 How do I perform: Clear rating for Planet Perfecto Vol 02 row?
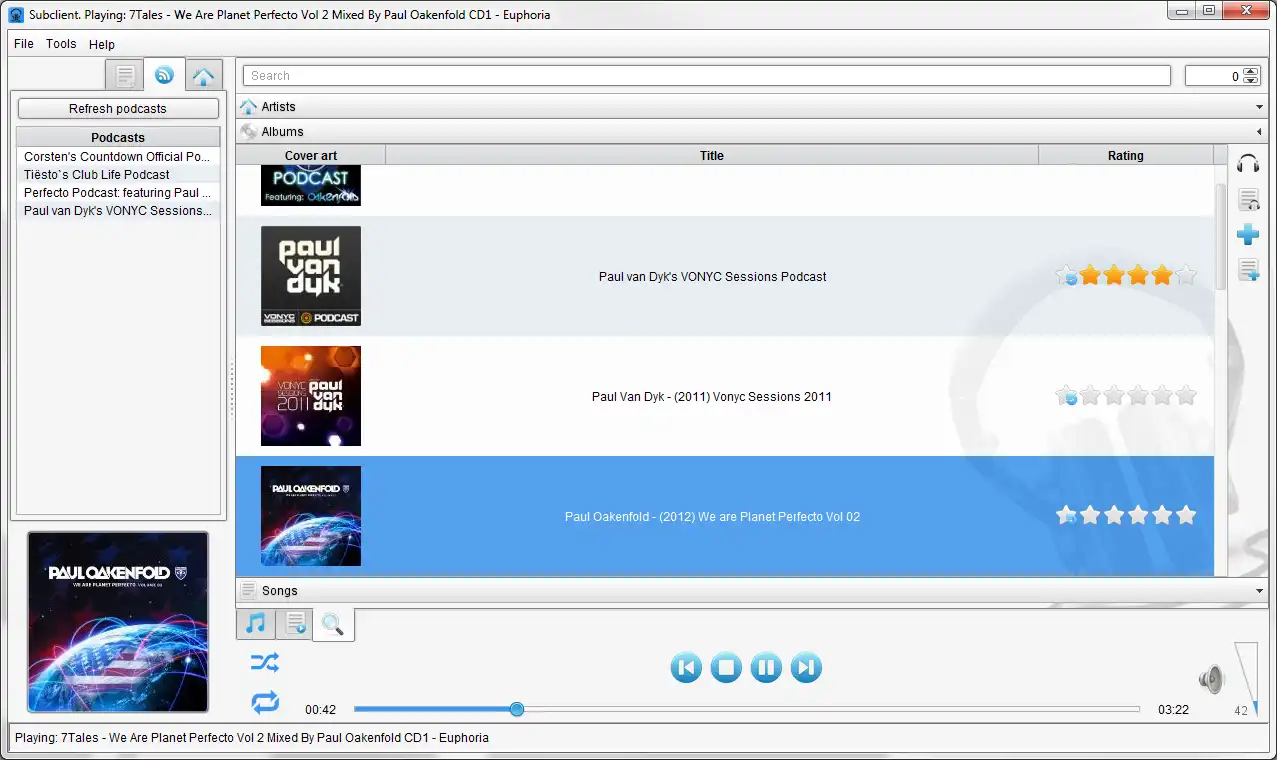(1066, 515)
